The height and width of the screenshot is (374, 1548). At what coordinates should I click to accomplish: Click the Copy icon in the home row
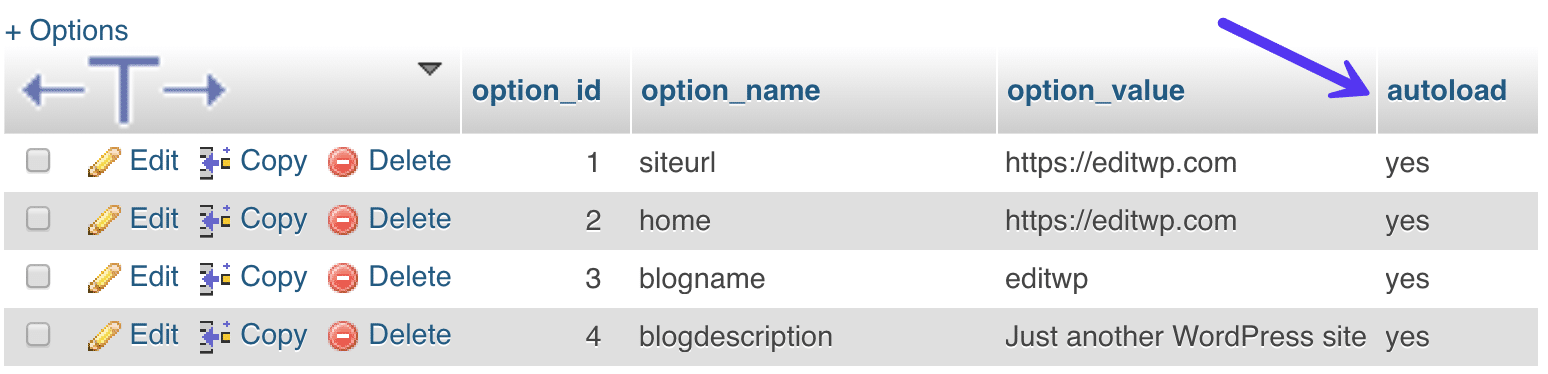(x=215, y=220)
